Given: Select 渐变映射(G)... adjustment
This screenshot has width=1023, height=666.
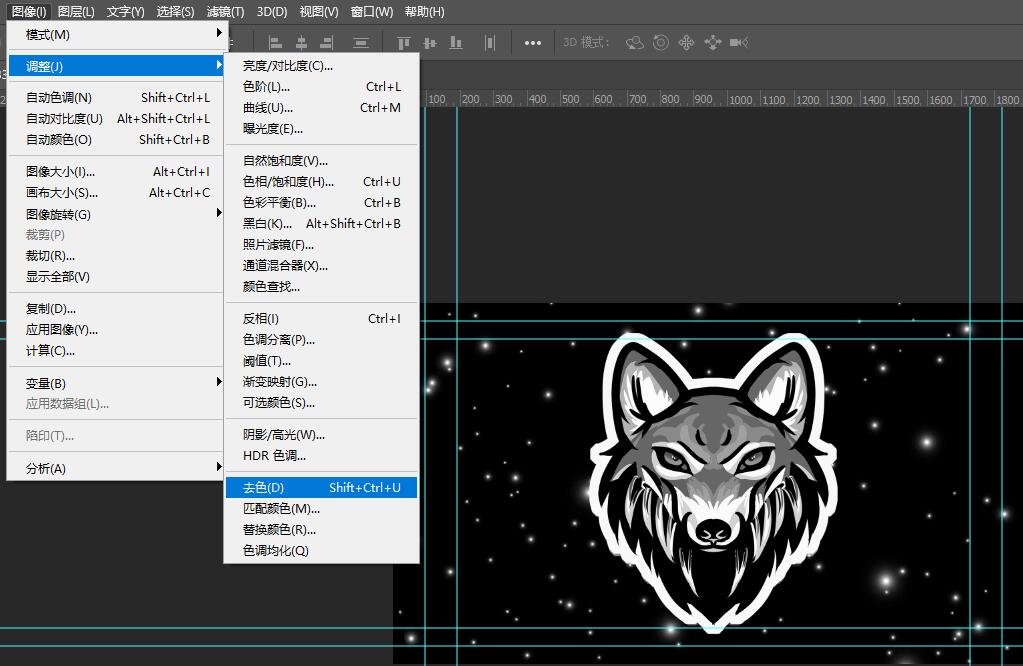Looking at the screenshot, I should click(x=322, y=382).
